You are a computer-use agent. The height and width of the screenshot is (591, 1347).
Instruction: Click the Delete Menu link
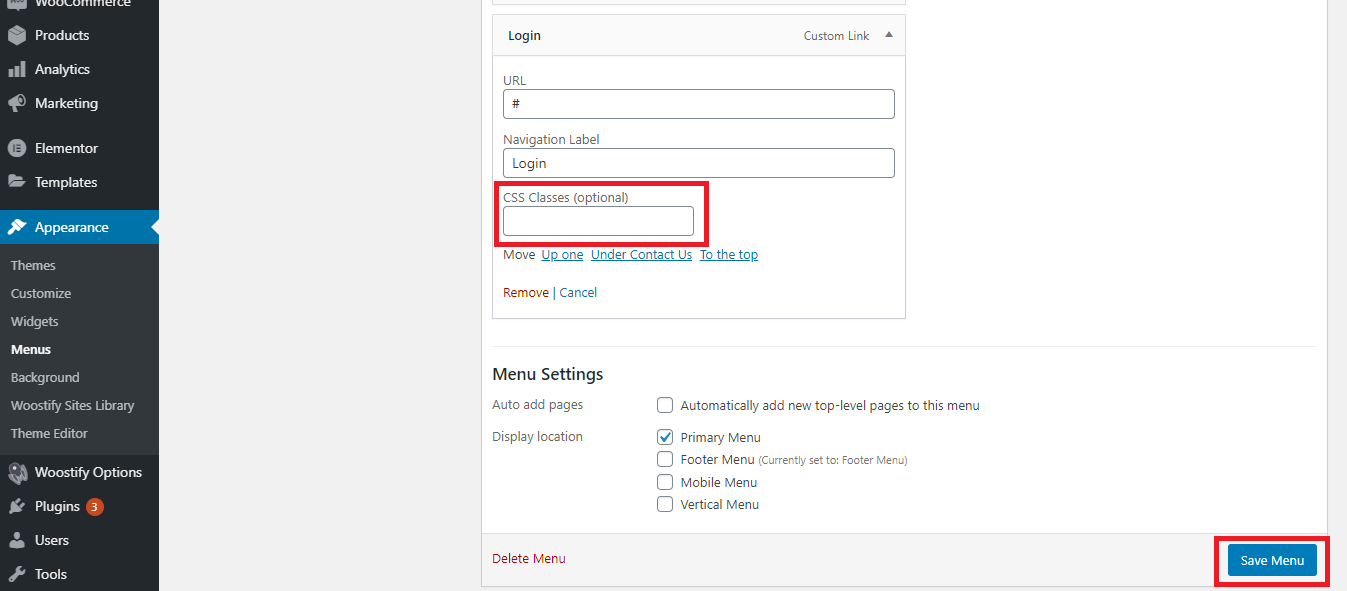click(529, 559)
